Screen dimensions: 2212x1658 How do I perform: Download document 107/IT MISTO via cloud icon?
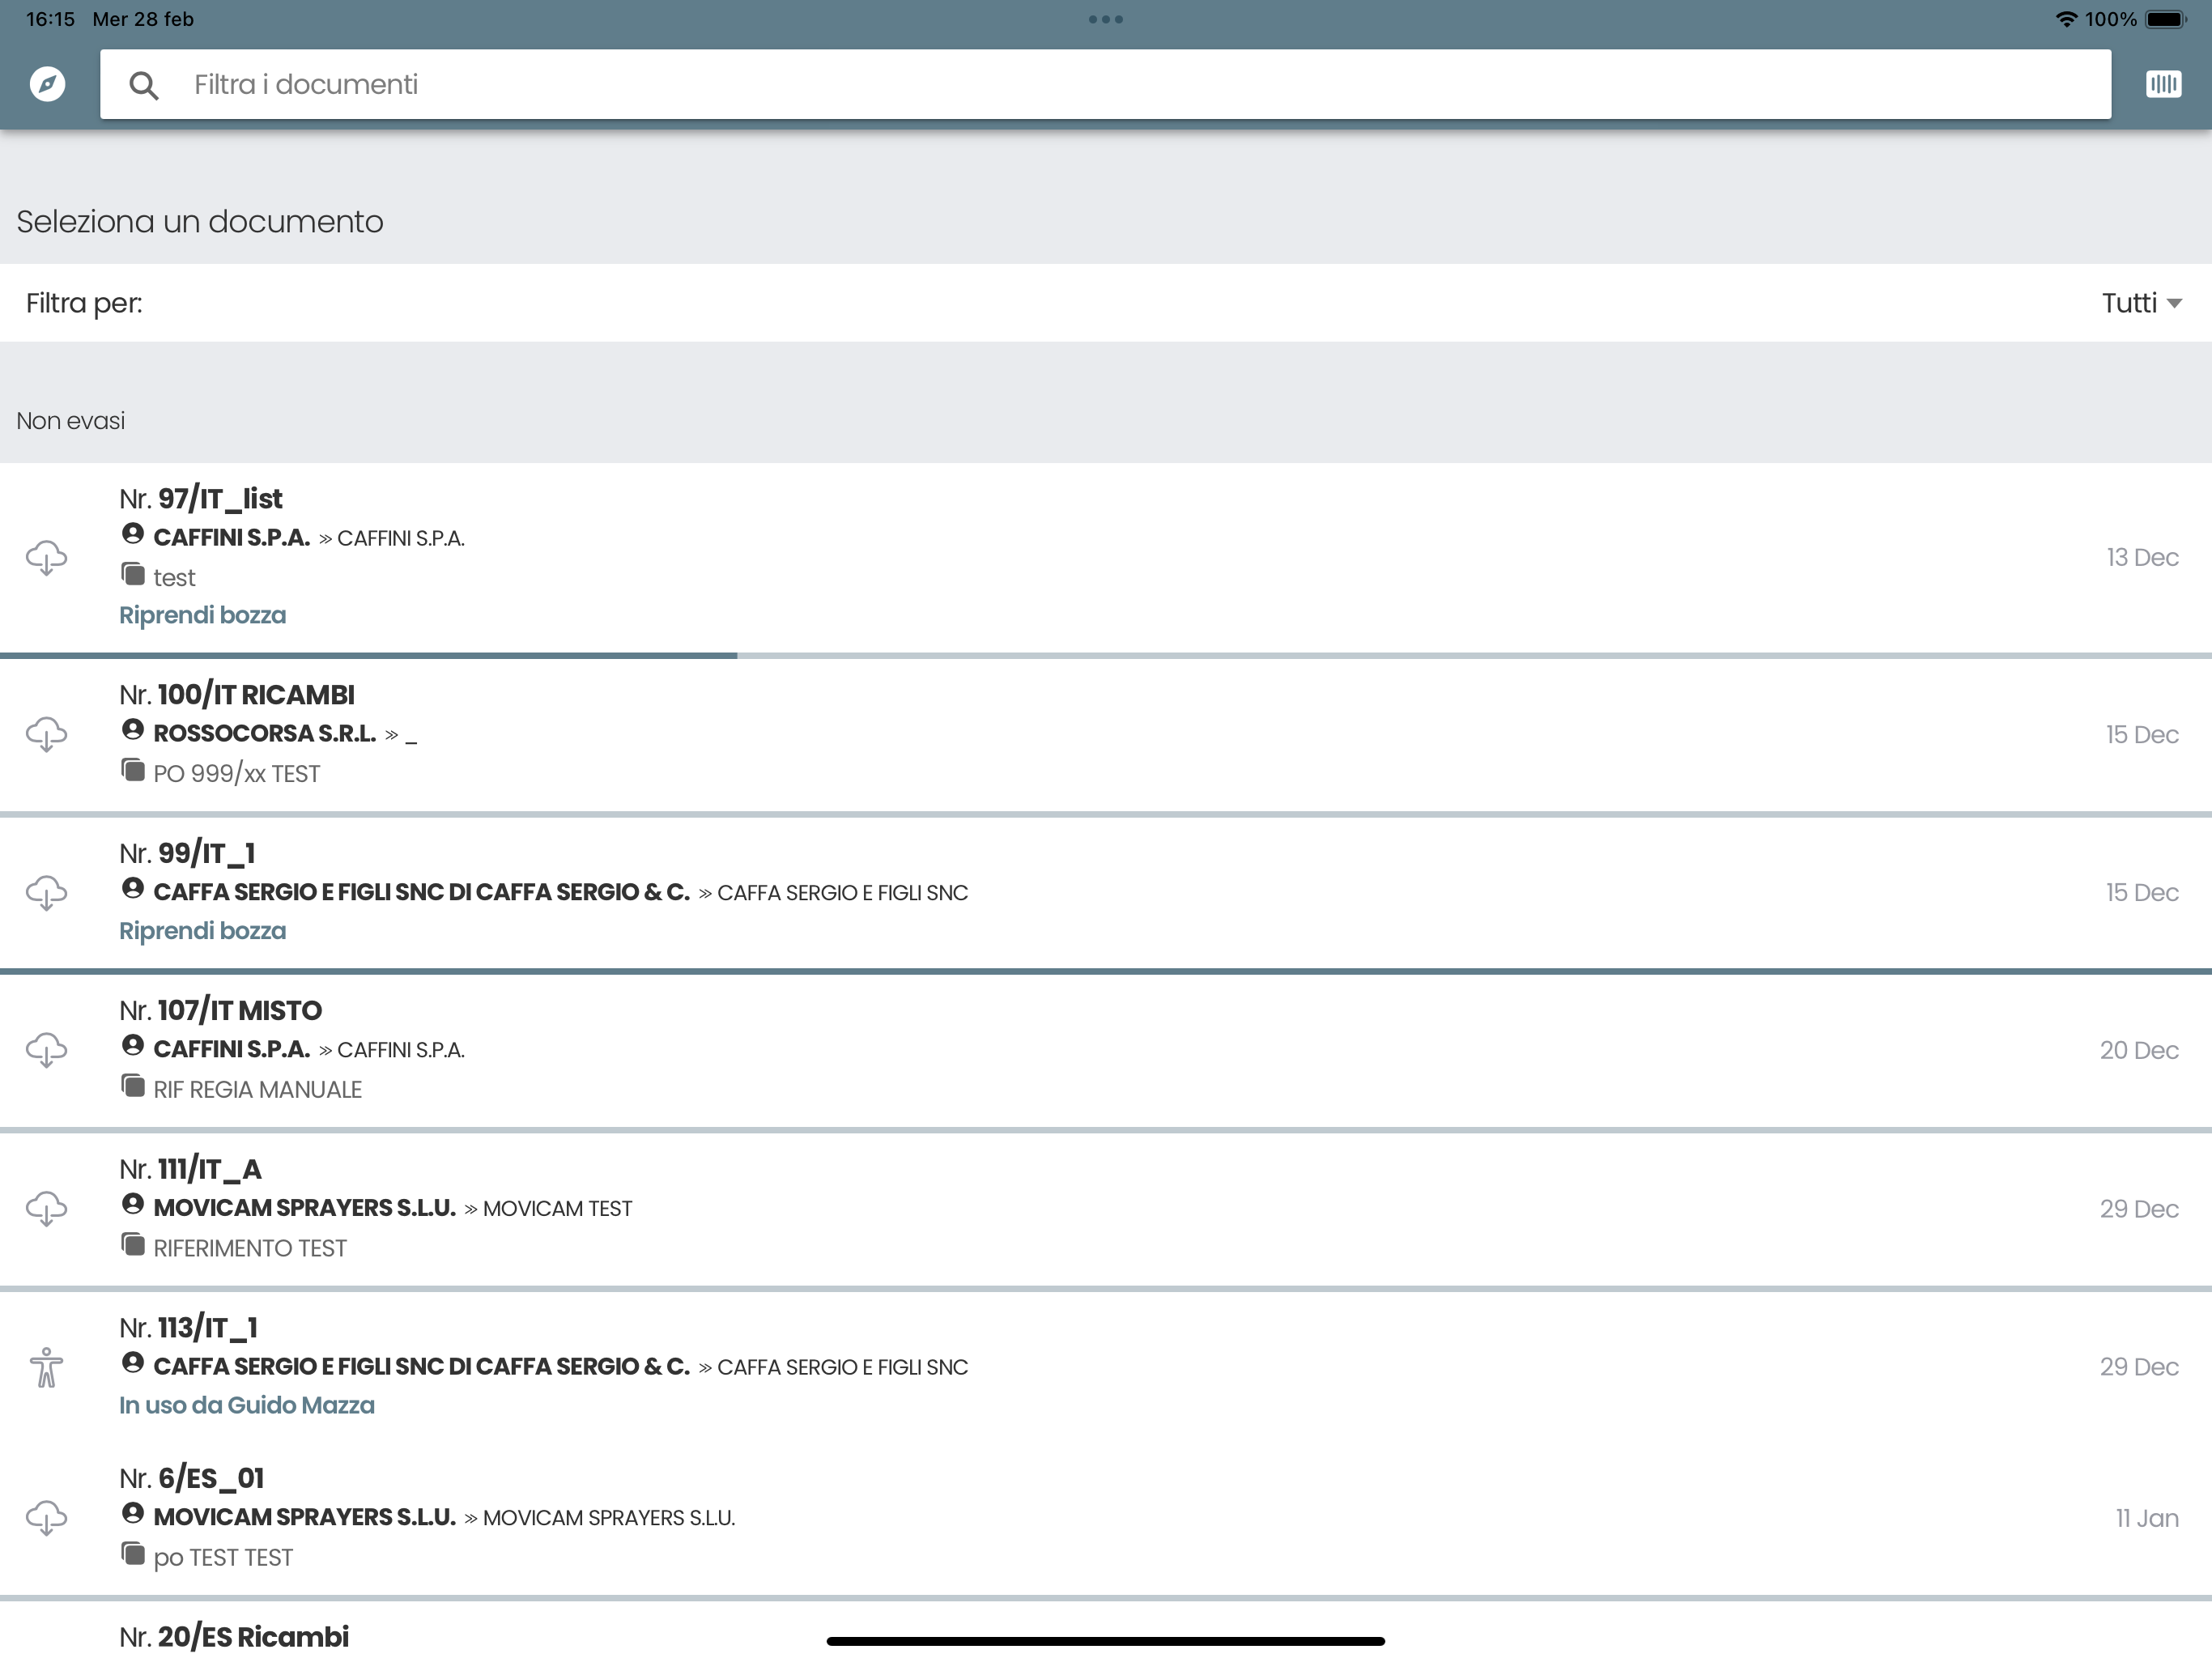pyautogui.click(x=46, y=1050)
